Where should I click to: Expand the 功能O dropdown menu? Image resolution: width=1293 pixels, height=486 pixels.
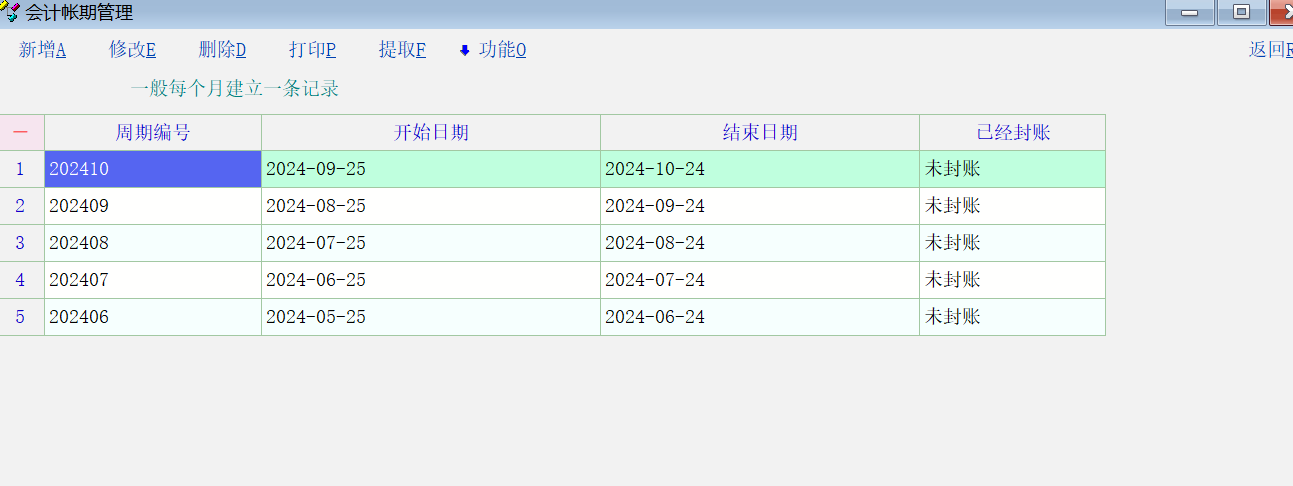point(493,50)
